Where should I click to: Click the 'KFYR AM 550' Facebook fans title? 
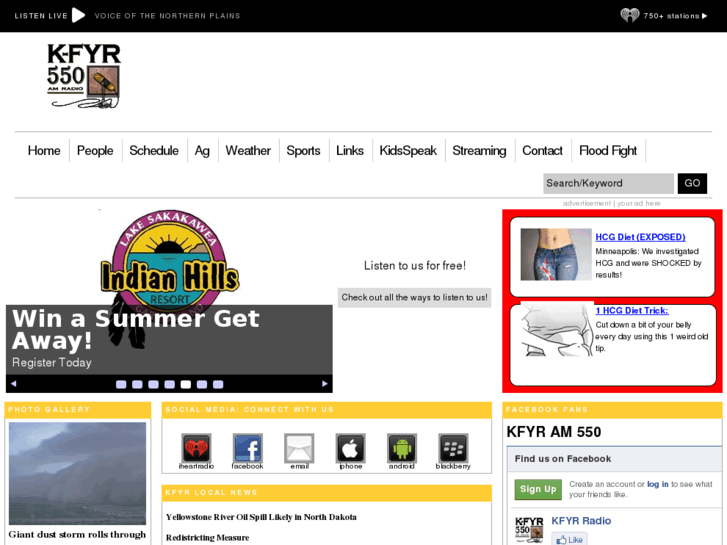point(554,432)
